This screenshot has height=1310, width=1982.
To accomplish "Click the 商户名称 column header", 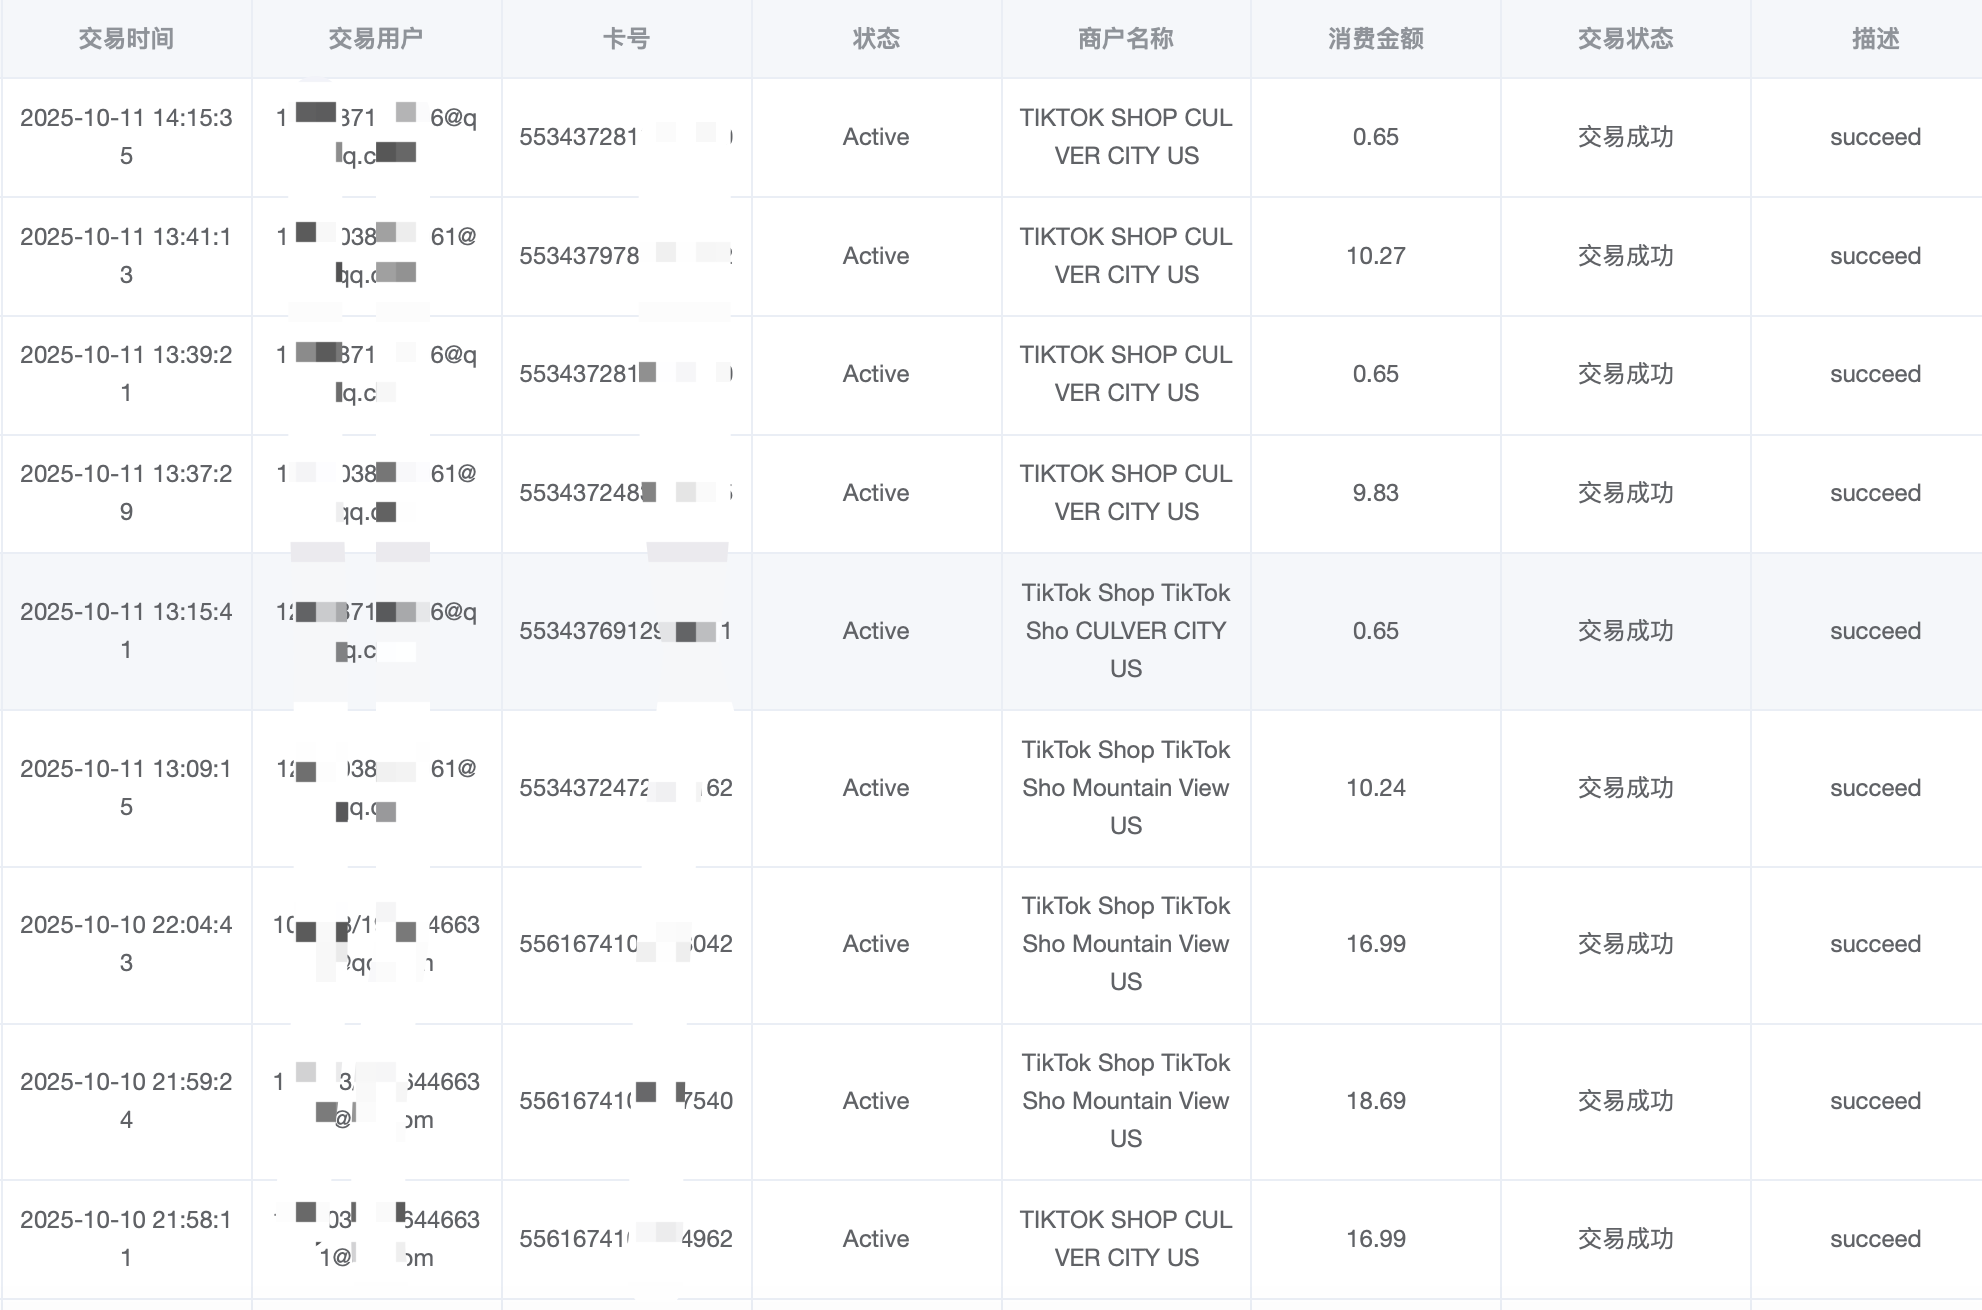I will click(1126, 39).
